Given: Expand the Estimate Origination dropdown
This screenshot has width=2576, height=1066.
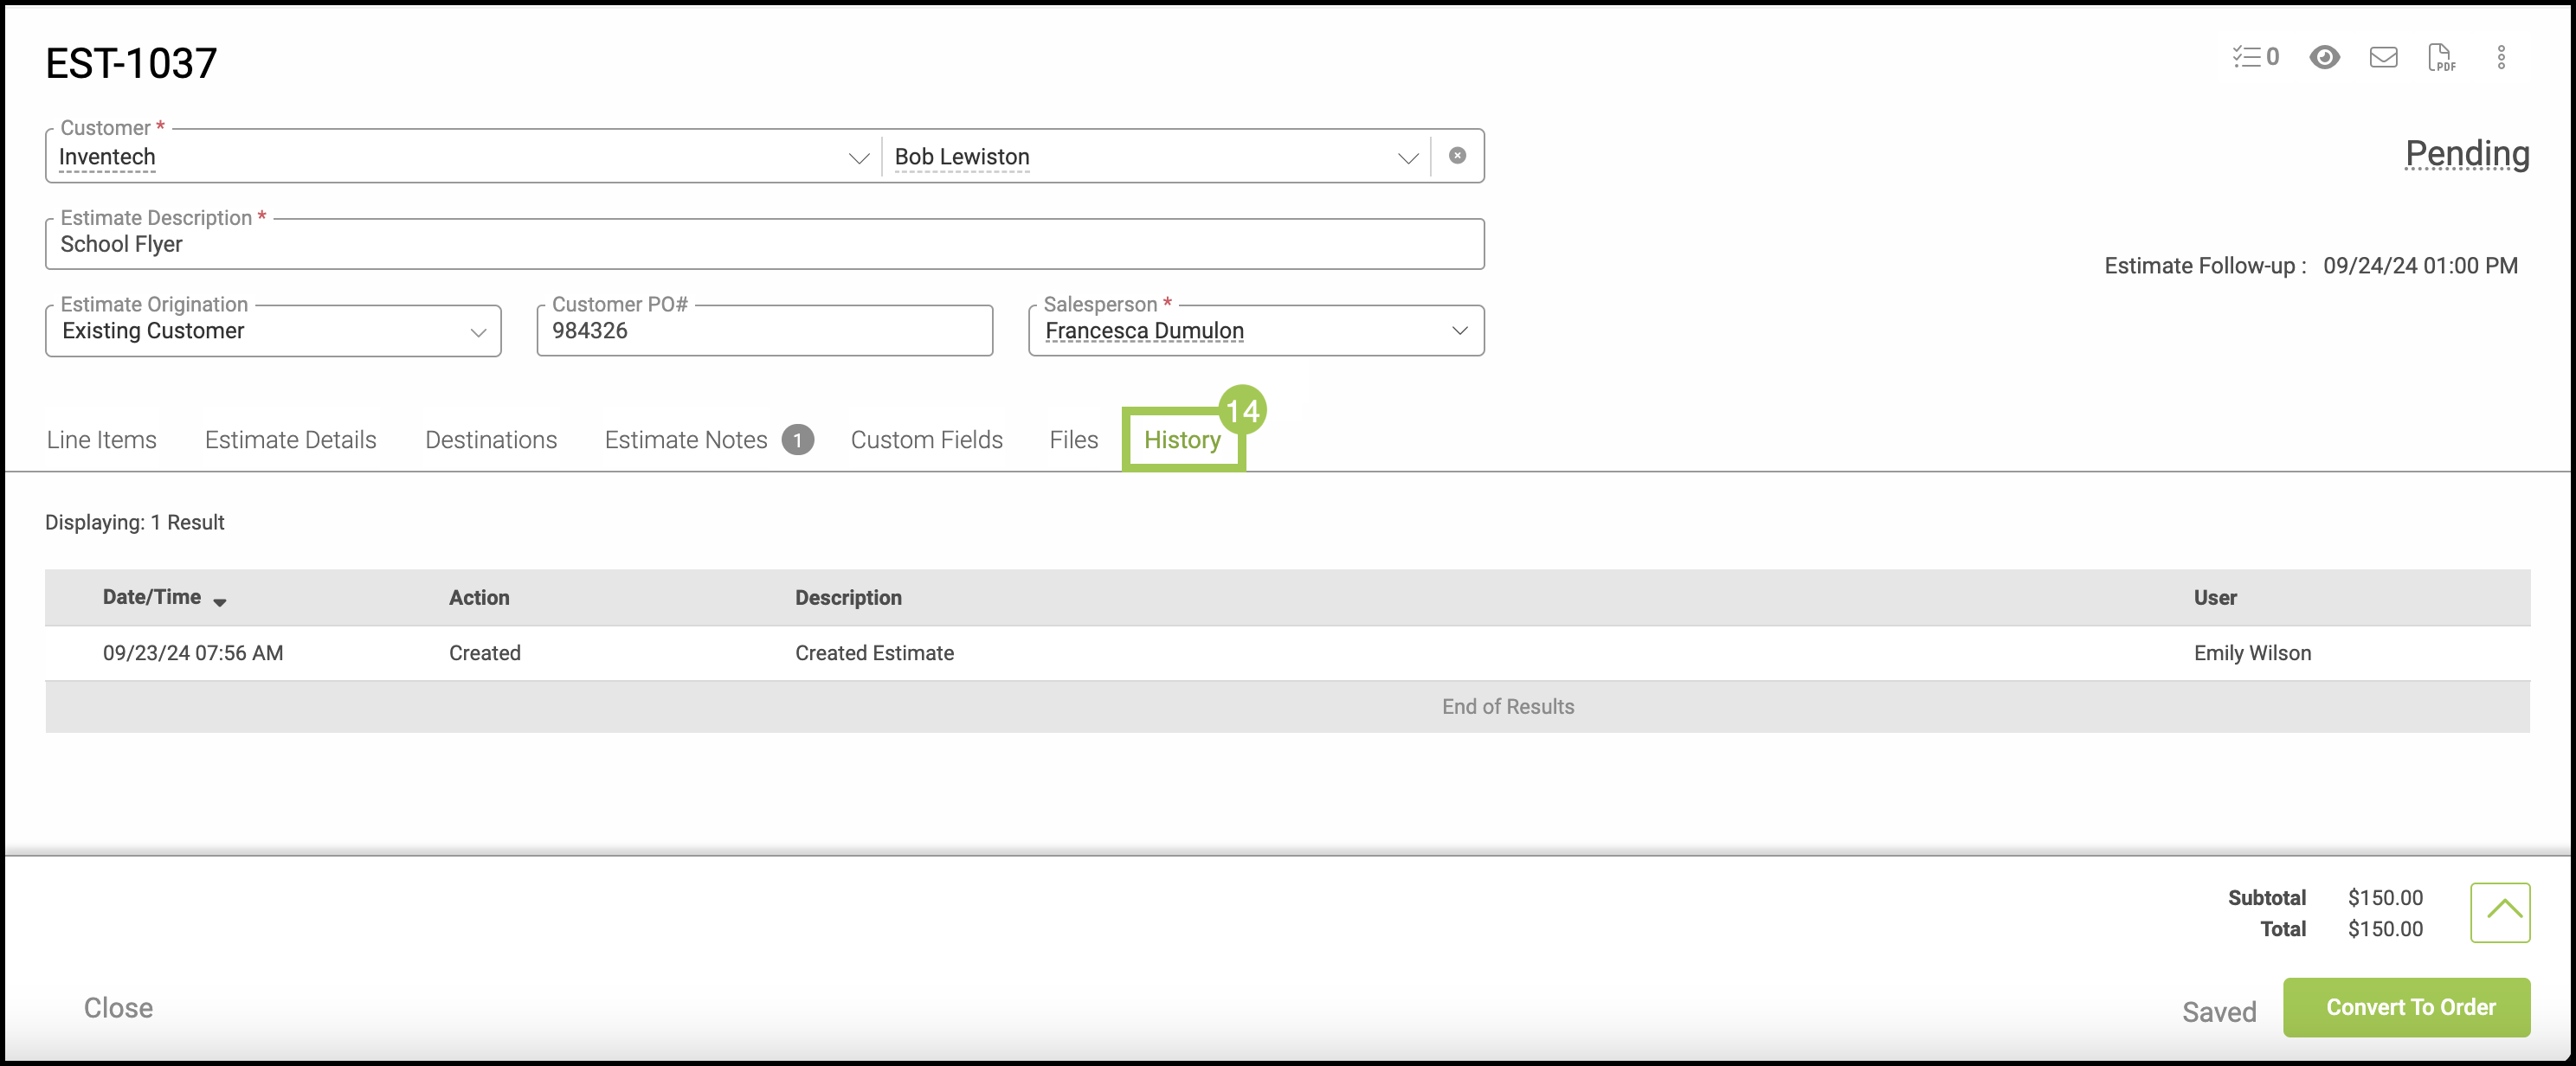Looking at the screenshot, I should 478,332.
